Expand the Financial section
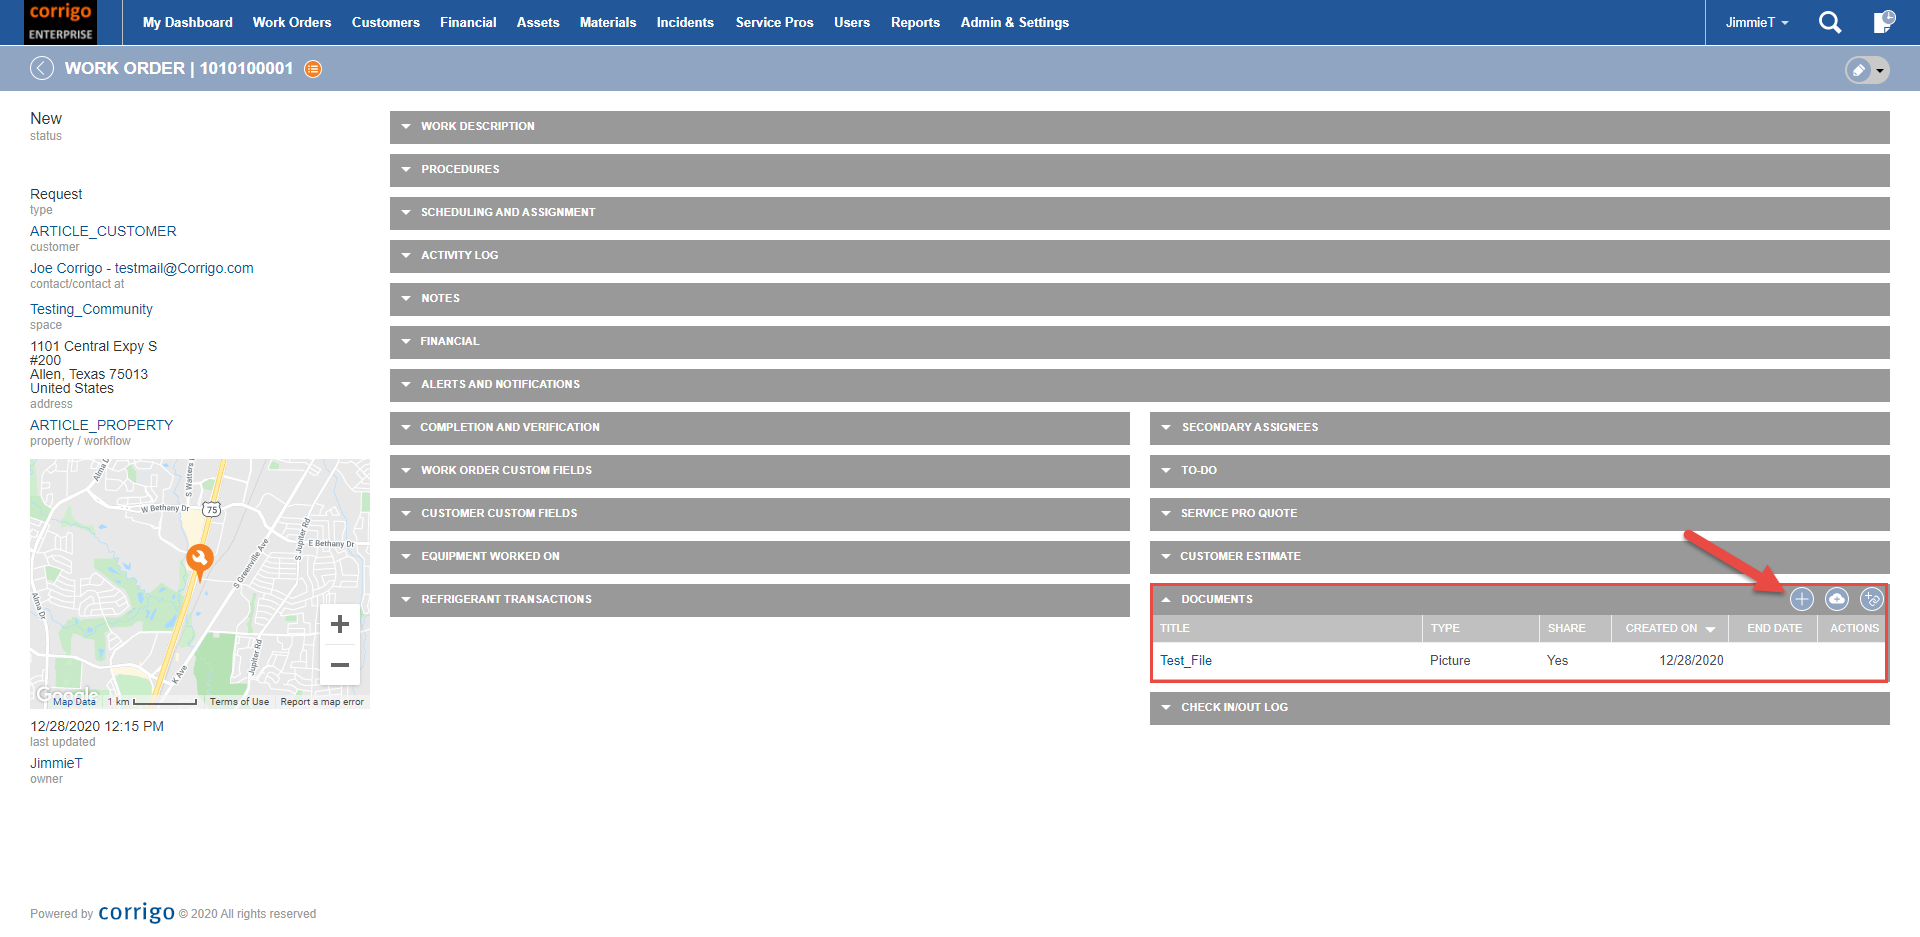The width and height of the screenshot is (1920, 937). 1140,342
